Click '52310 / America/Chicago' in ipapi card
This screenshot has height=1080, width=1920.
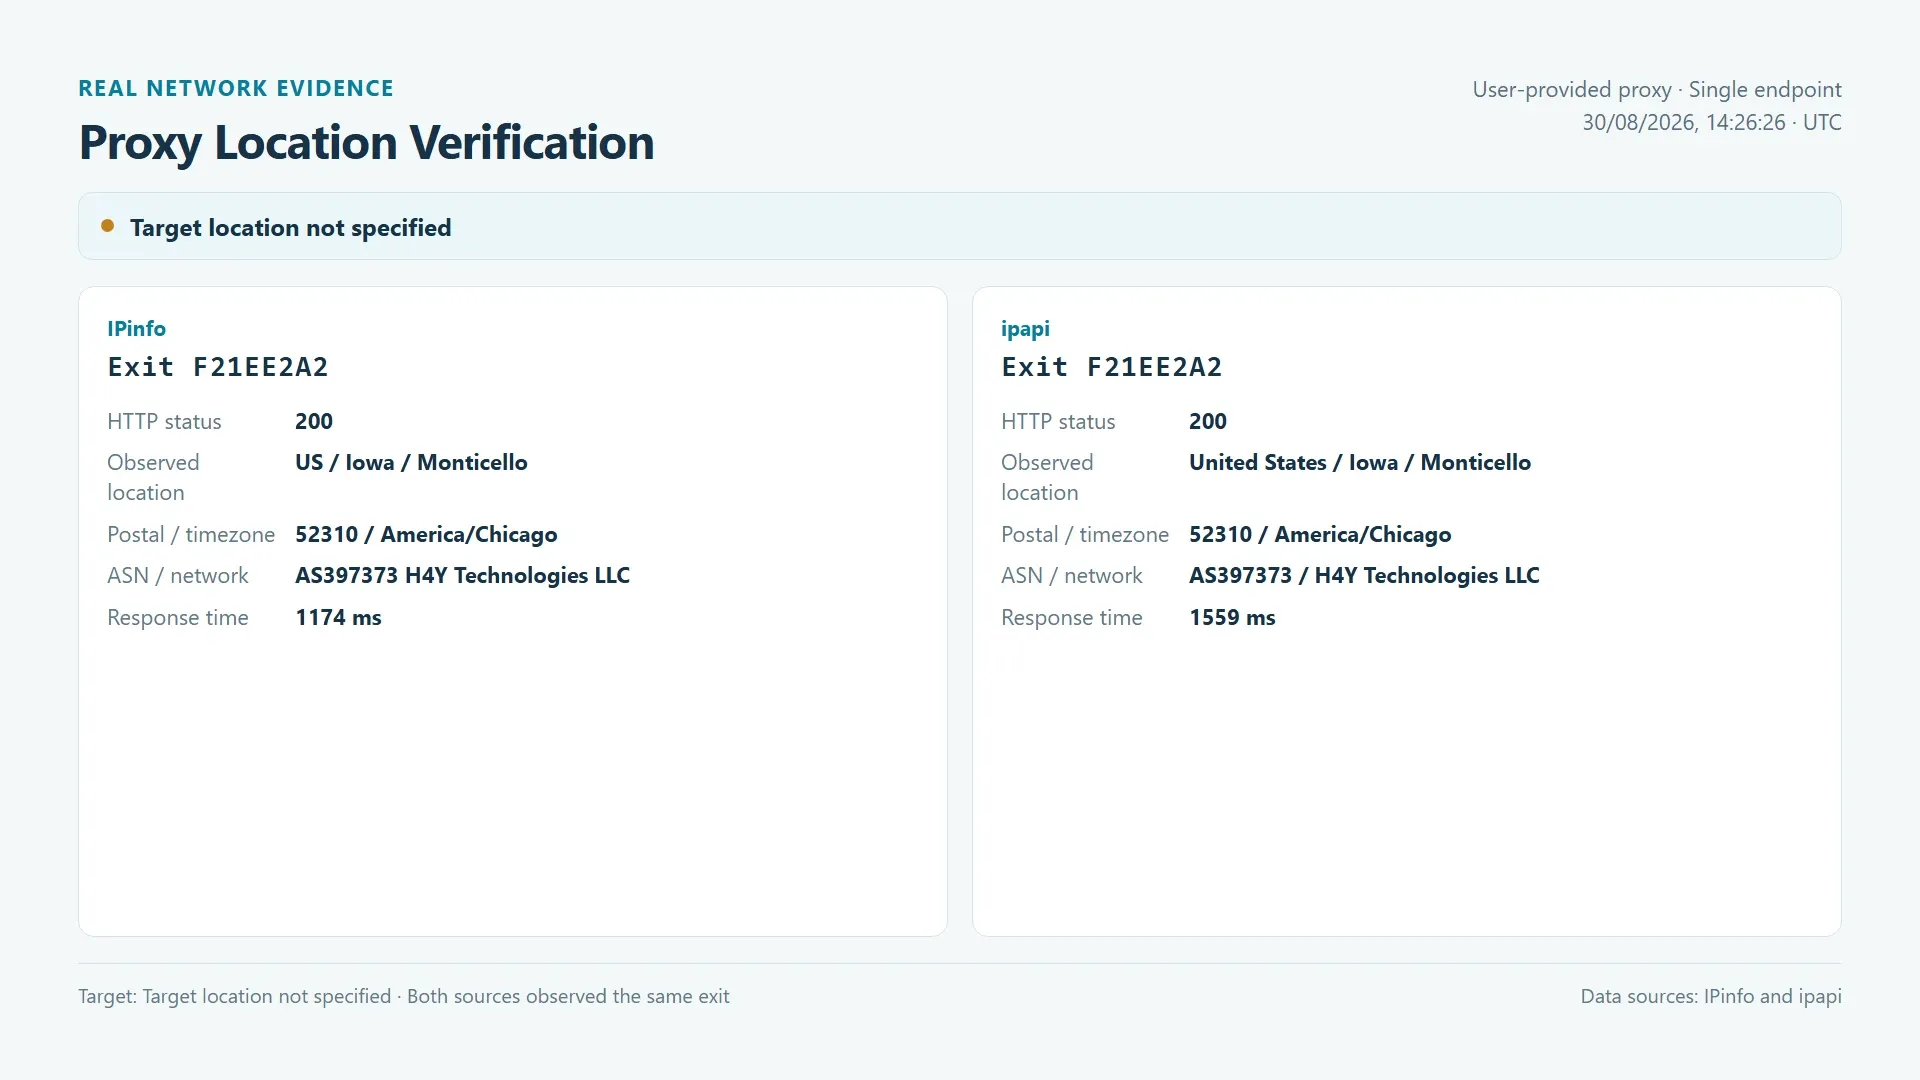click(x=1320, y=534)
